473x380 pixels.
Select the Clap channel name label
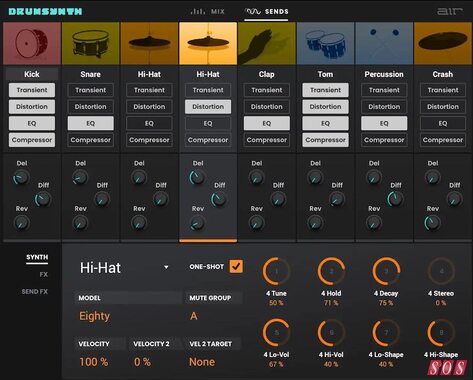[x=267, y=74]
